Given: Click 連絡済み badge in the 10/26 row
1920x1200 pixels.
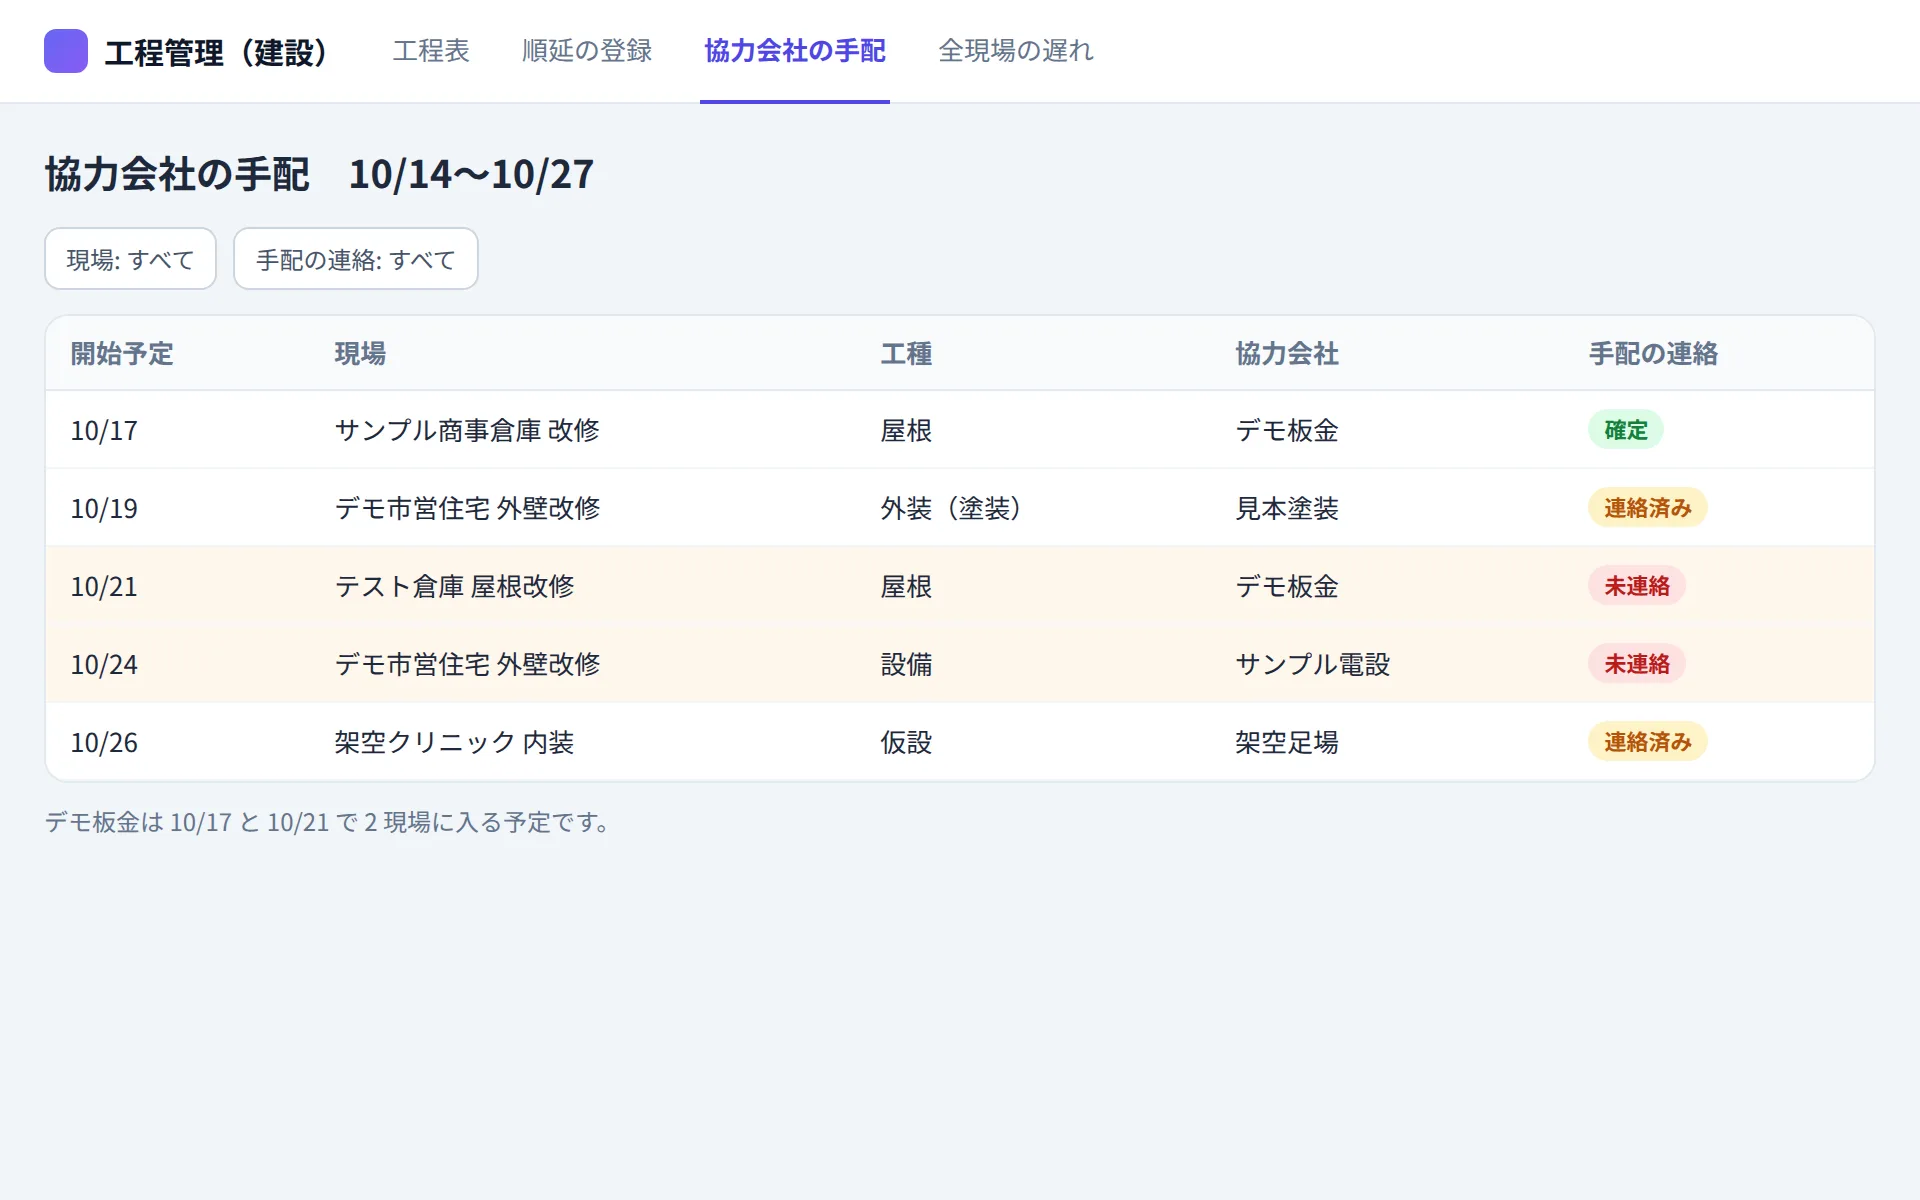Looking at the screenshot, I should [x=1648, y=742].
